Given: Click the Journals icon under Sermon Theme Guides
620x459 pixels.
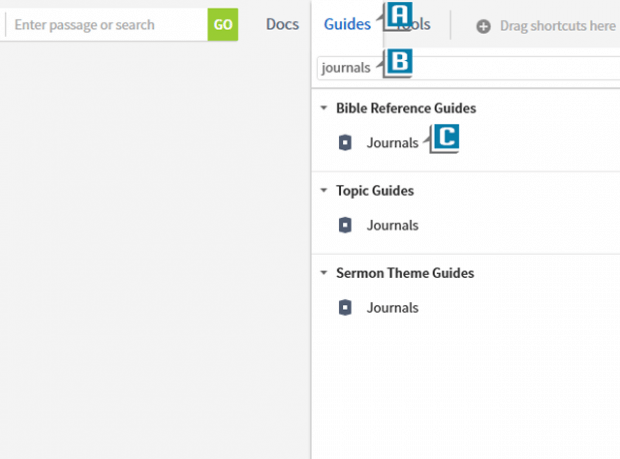Looking at the screenshot, I should pyautogui.click(x=346, y=308).
